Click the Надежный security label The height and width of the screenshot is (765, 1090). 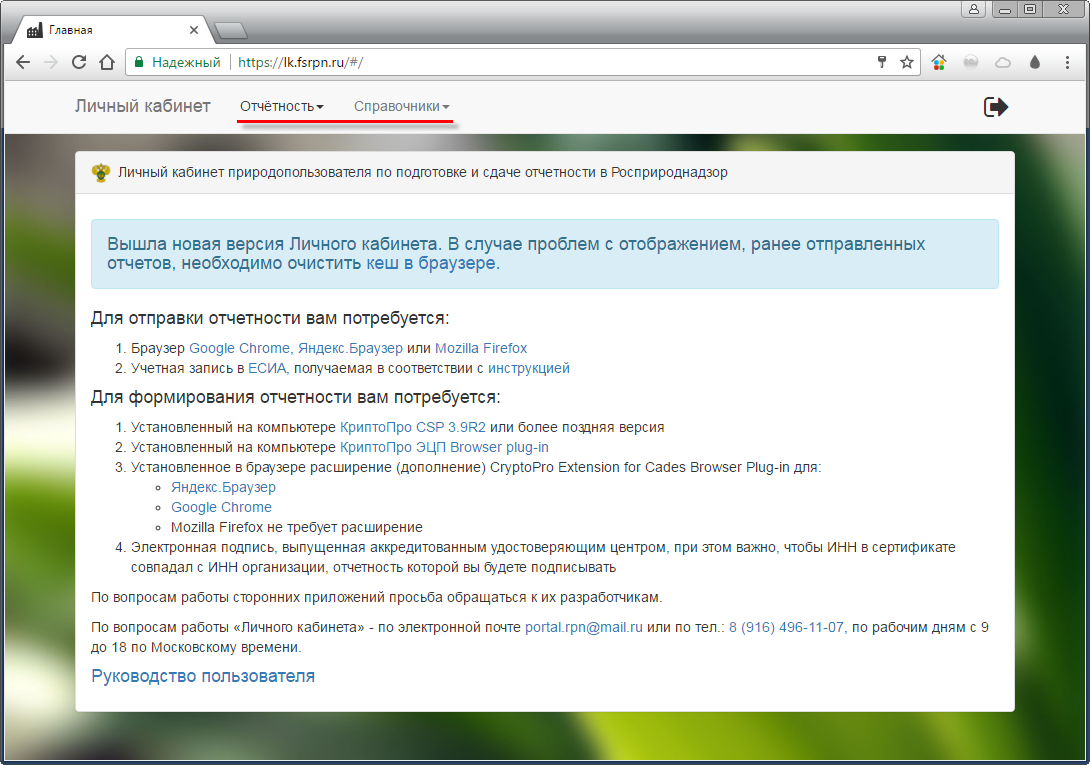186,62
